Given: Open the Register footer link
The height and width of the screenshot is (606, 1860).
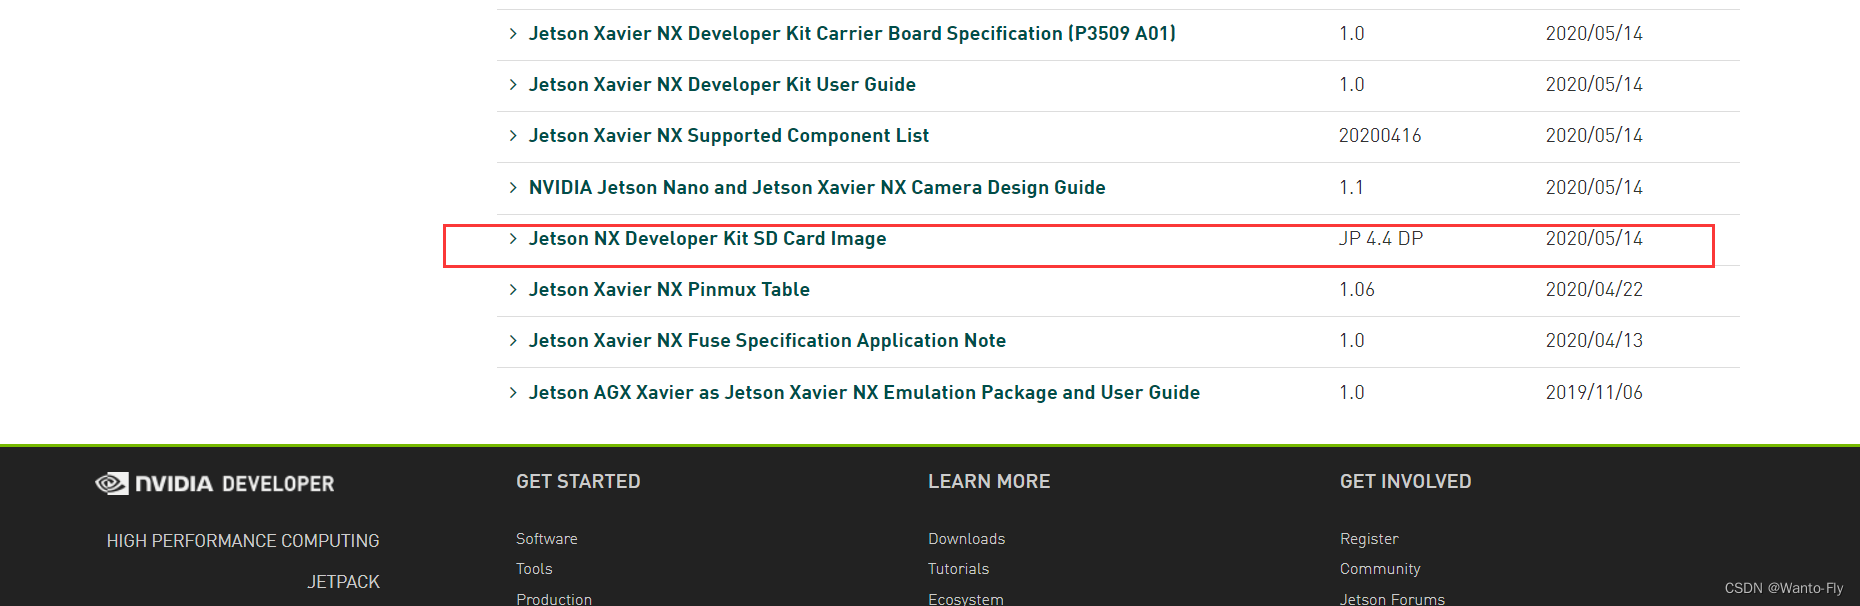Looking at the screenshot, I should point(1369,539).
